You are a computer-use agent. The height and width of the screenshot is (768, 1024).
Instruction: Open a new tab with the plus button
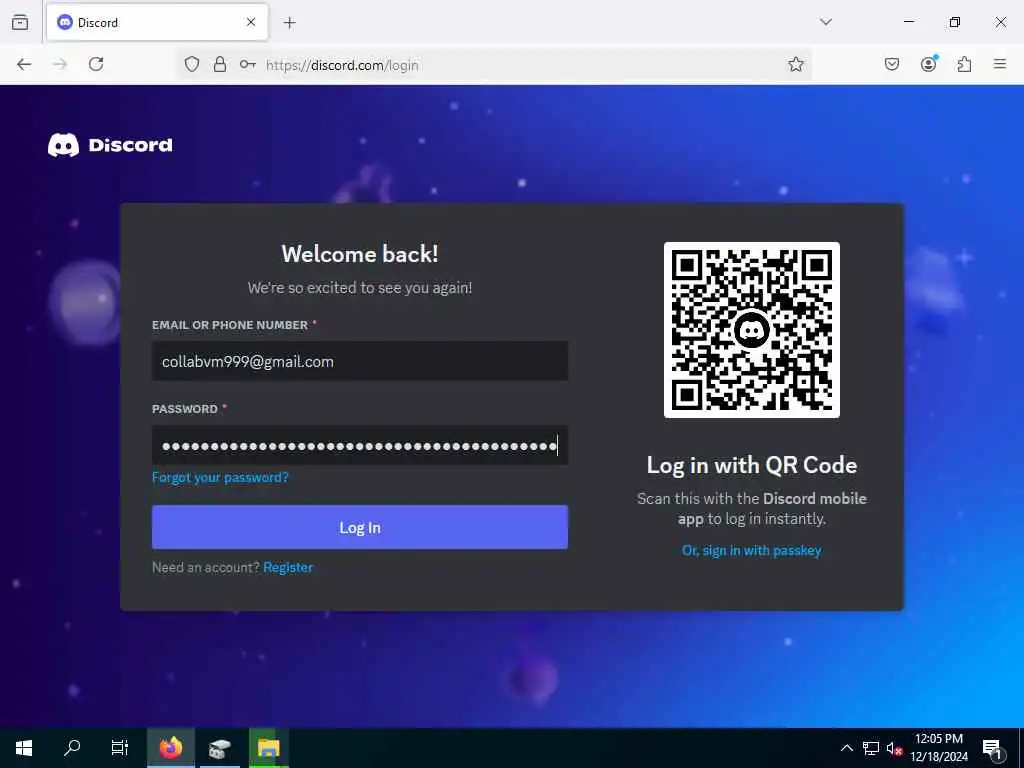[289, 23]
